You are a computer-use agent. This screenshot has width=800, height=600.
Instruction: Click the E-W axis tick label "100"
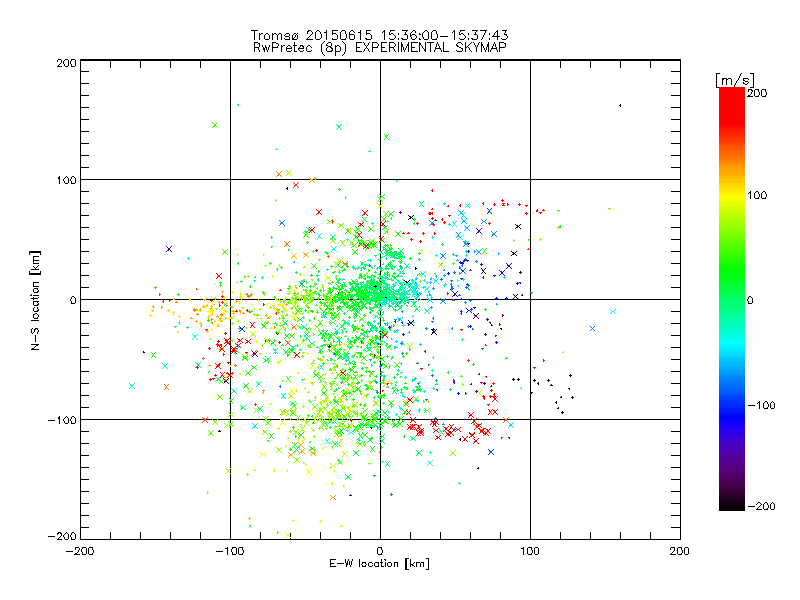530,551
